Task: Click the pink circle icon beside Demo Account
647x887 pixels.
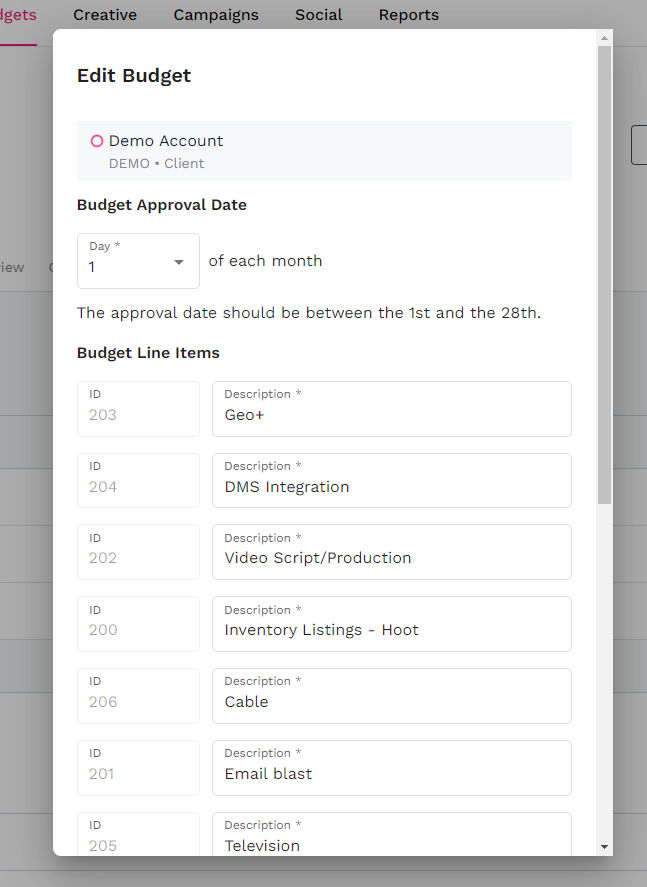Action: pyautogui.click(x=97, y=141)
